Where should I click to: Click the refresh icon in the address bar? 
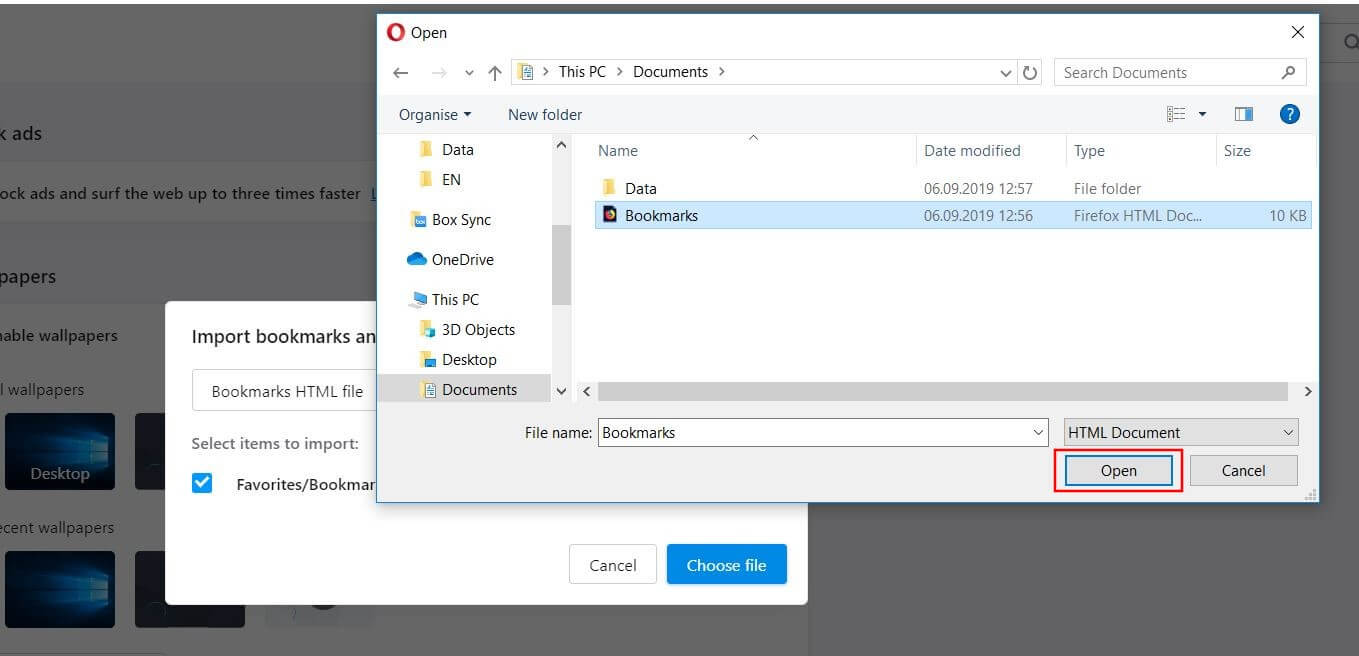[x=1030, y=71]
